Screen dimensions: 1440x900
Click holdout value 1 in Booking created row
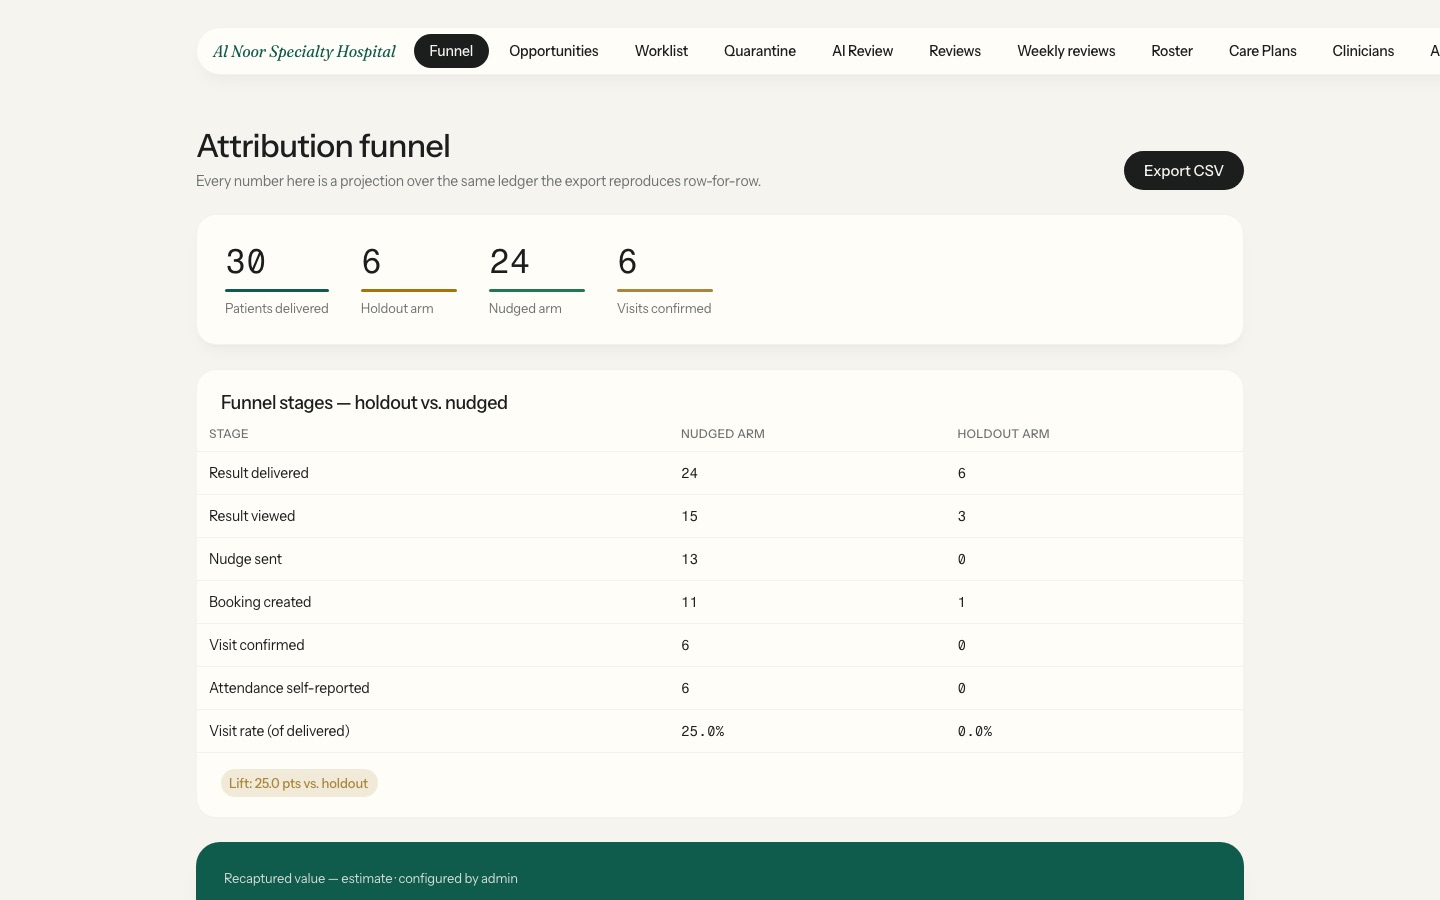point(962,602)
